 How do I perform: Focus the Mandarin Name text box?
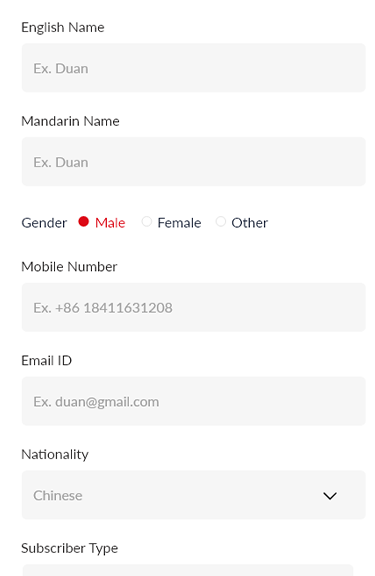[x=194, y=162]
